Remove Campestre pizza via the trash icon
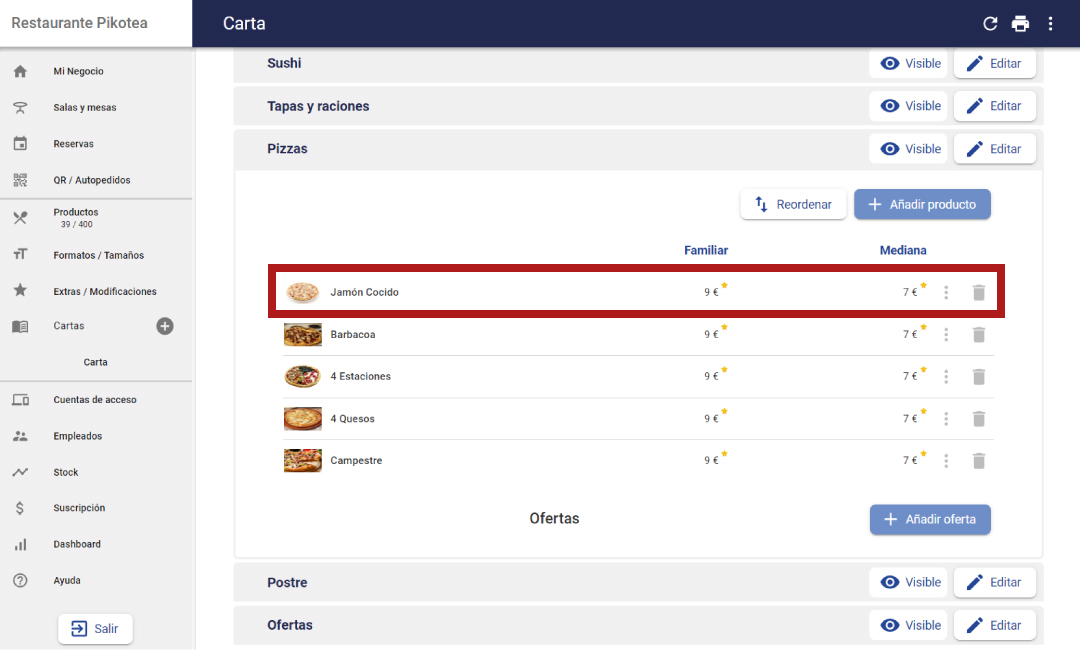This screenshot has width=1080, height=650. click(x=979, y=461)
